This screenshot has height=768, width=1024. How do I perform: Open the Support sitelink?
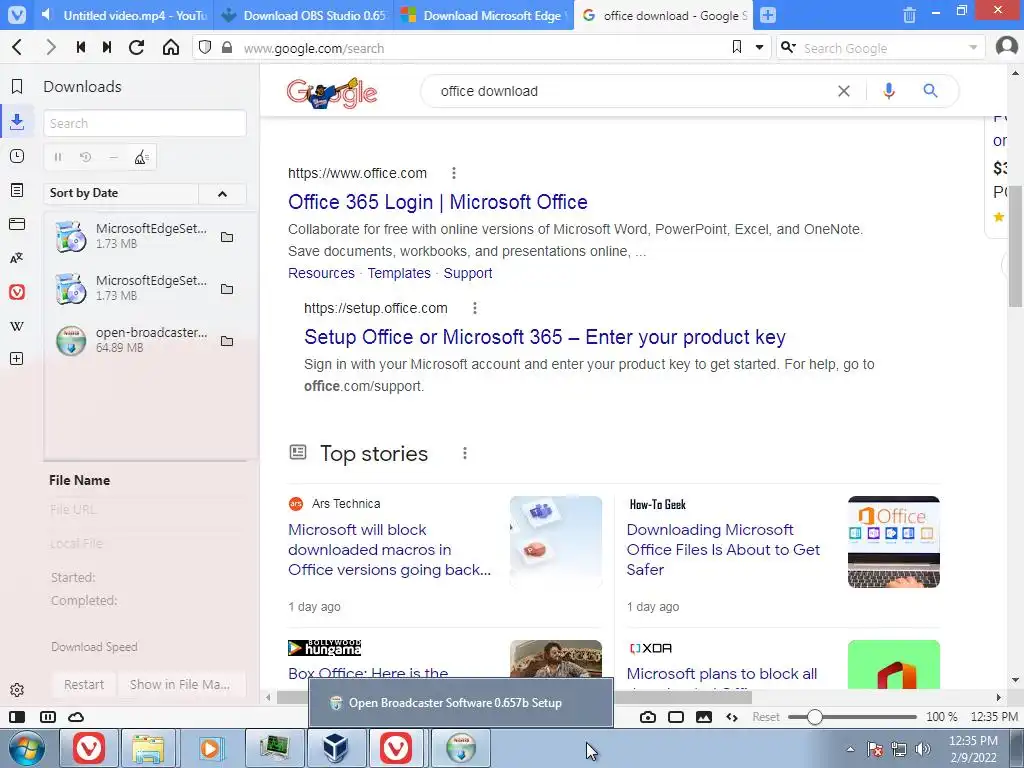tap(468, 273)
